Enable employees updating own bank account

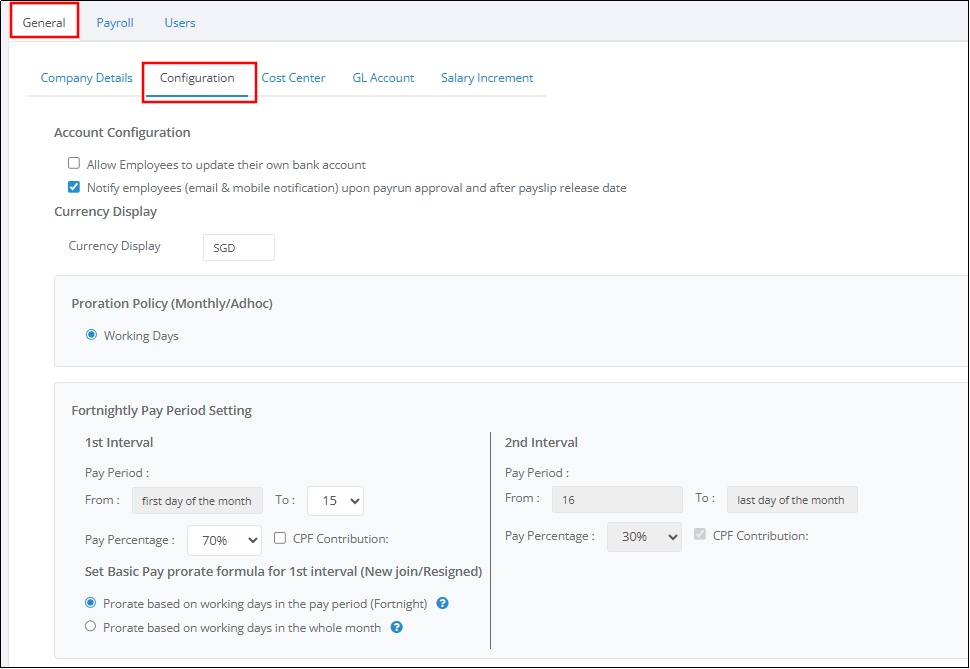tap(74, 163)
